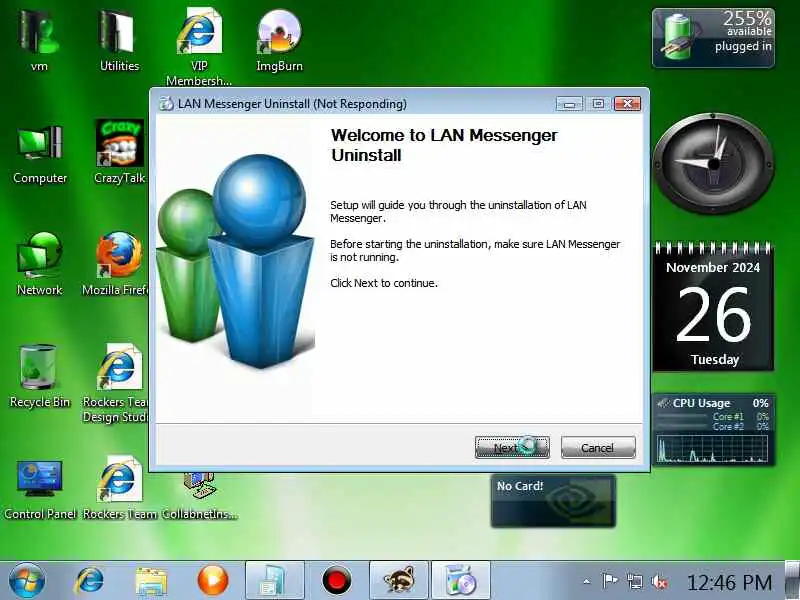Open the Windows Start menu
800x600 pixels.
click(27, 581)
